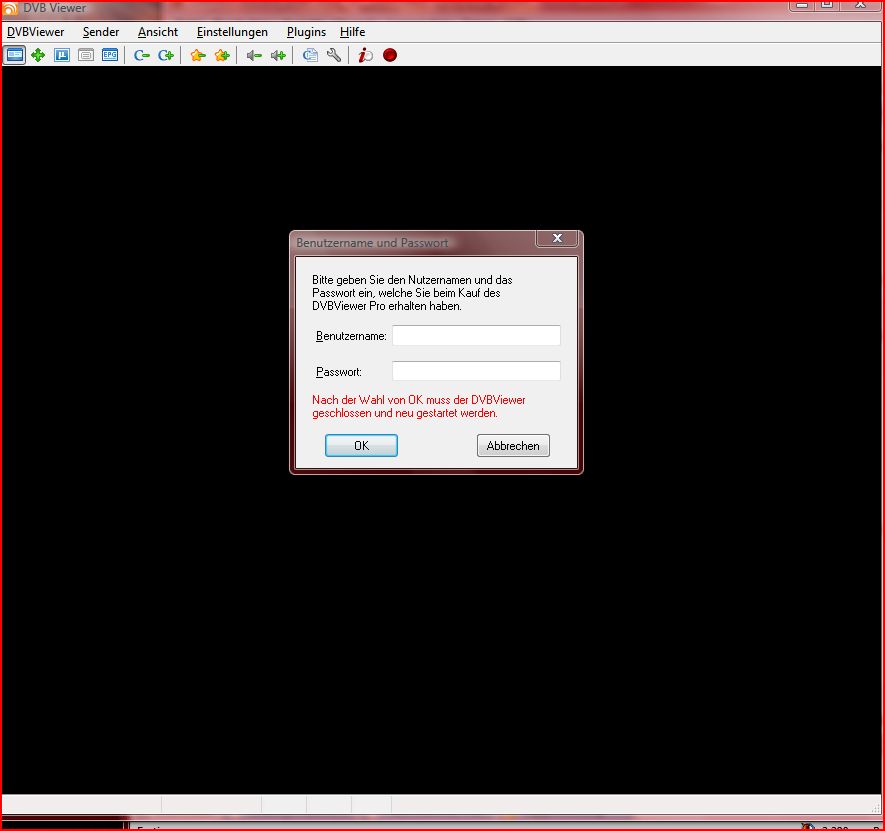Click the 'Passwort:' label
Screen dimensions: 885x831
pos(339,372)
